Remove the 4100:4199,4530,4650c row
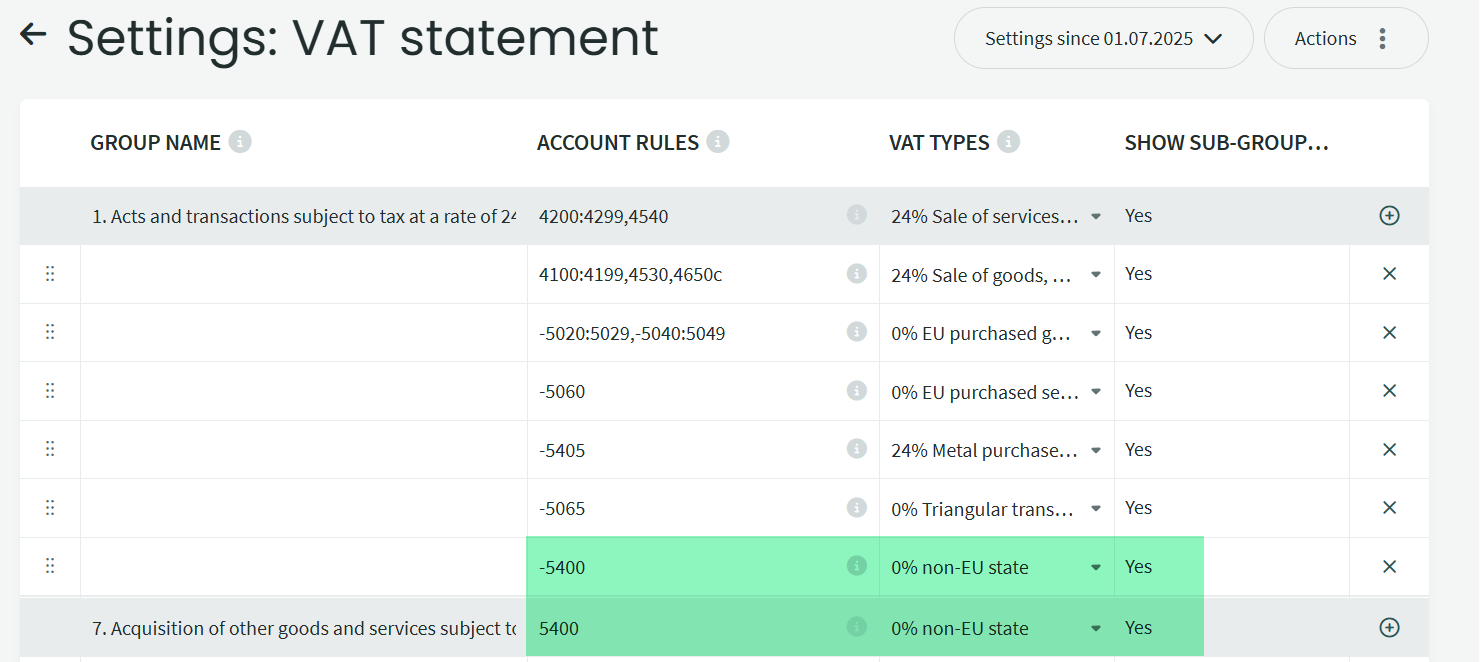Image resolution: width=1480 pixels, height=662 pixels. 1389,274
